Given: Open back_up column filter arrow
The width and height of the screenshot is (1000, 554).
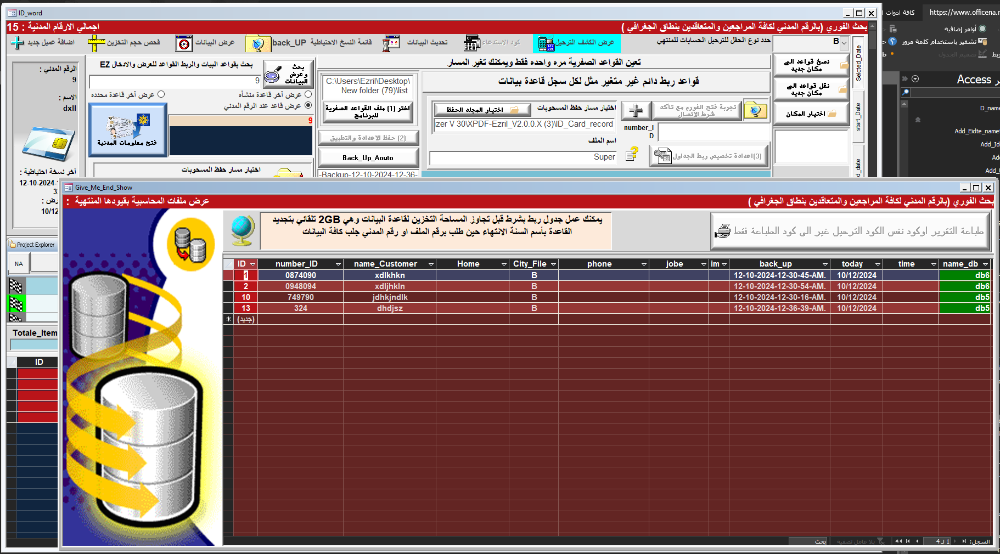Looking at the screenshot, I should pos(825,264).
